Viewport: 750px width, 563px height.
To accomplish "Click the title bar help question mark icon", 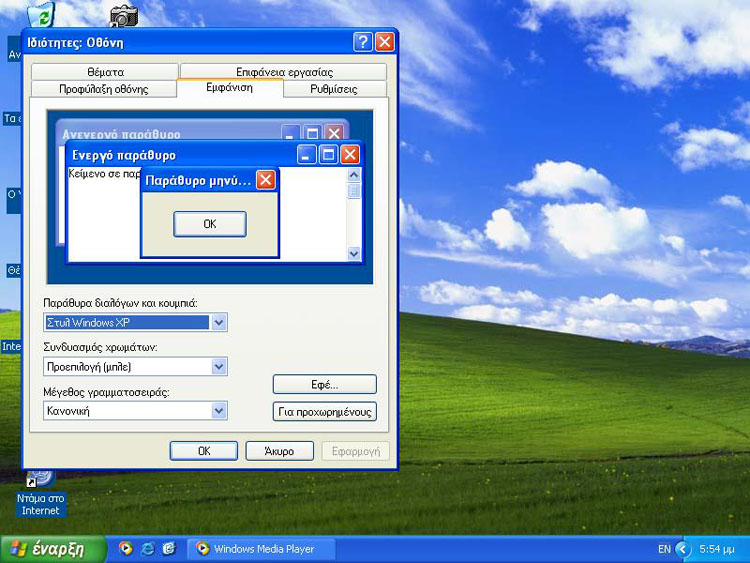I will (x=363, y=42).
